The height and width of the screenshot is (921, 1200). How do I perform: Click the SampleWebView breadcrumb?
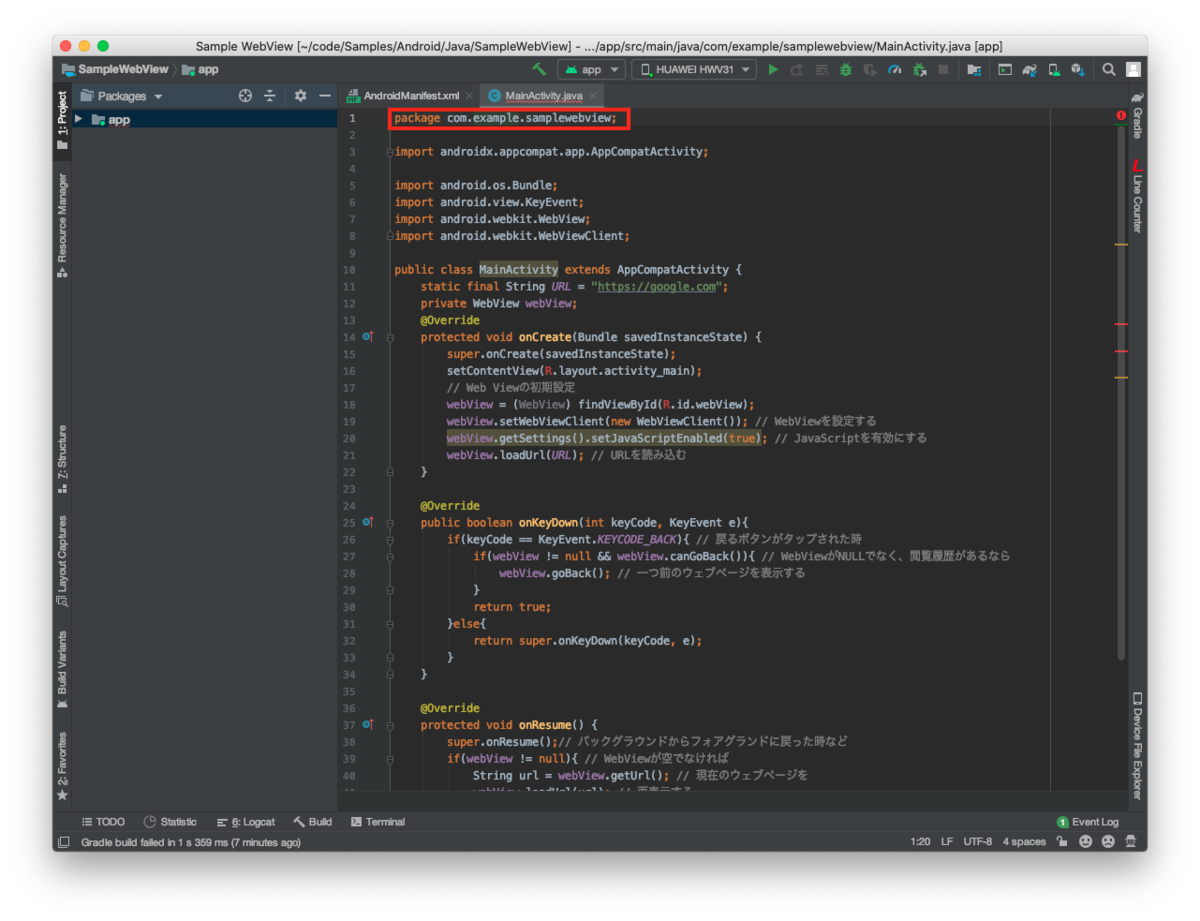coord(114,69)
